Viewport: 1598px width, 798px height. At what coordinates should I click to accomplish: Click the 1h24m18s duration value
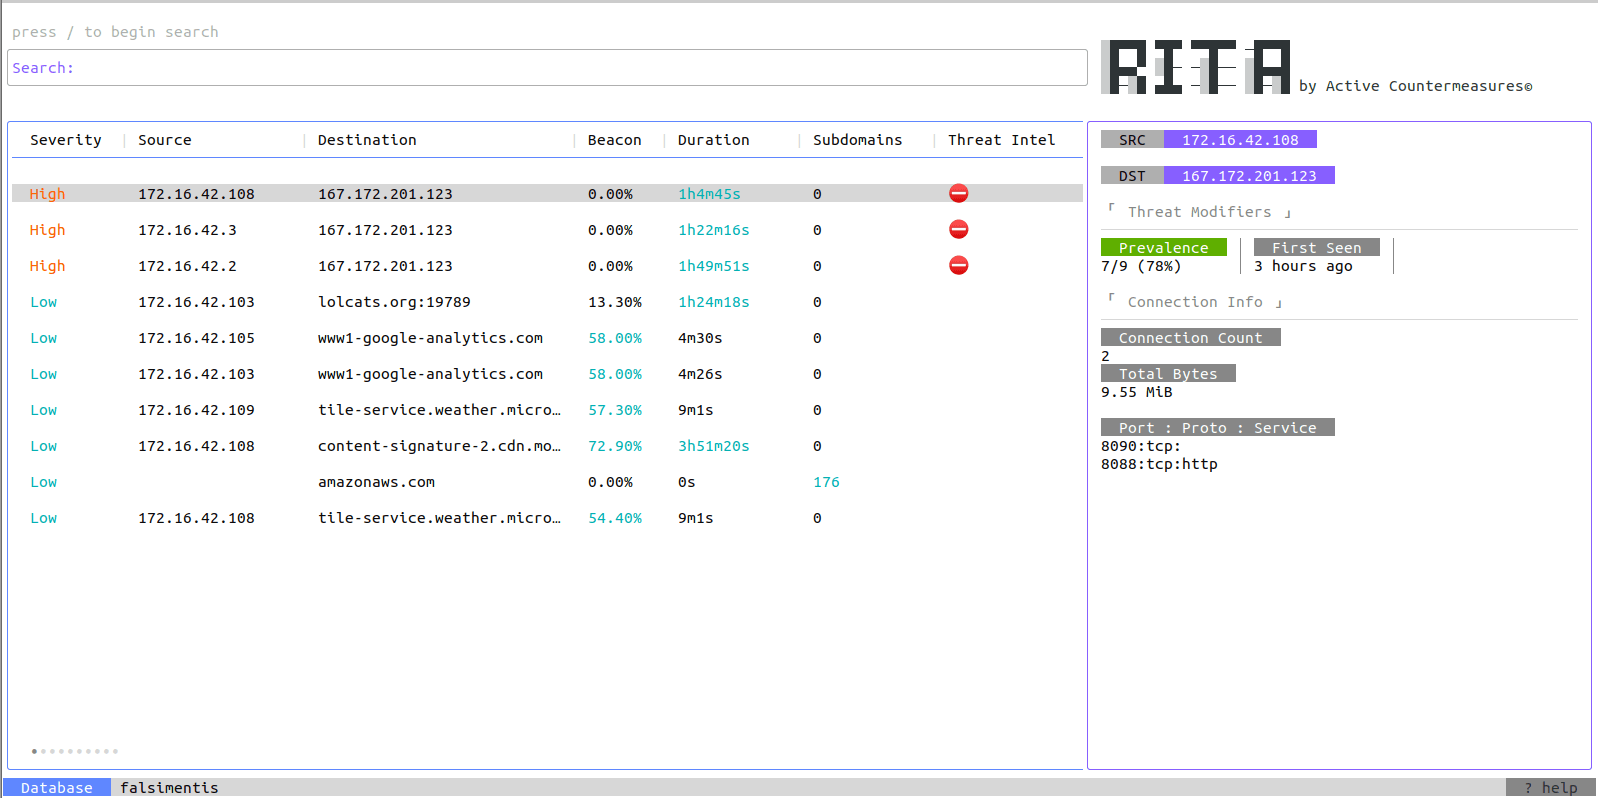coord(713,302)
